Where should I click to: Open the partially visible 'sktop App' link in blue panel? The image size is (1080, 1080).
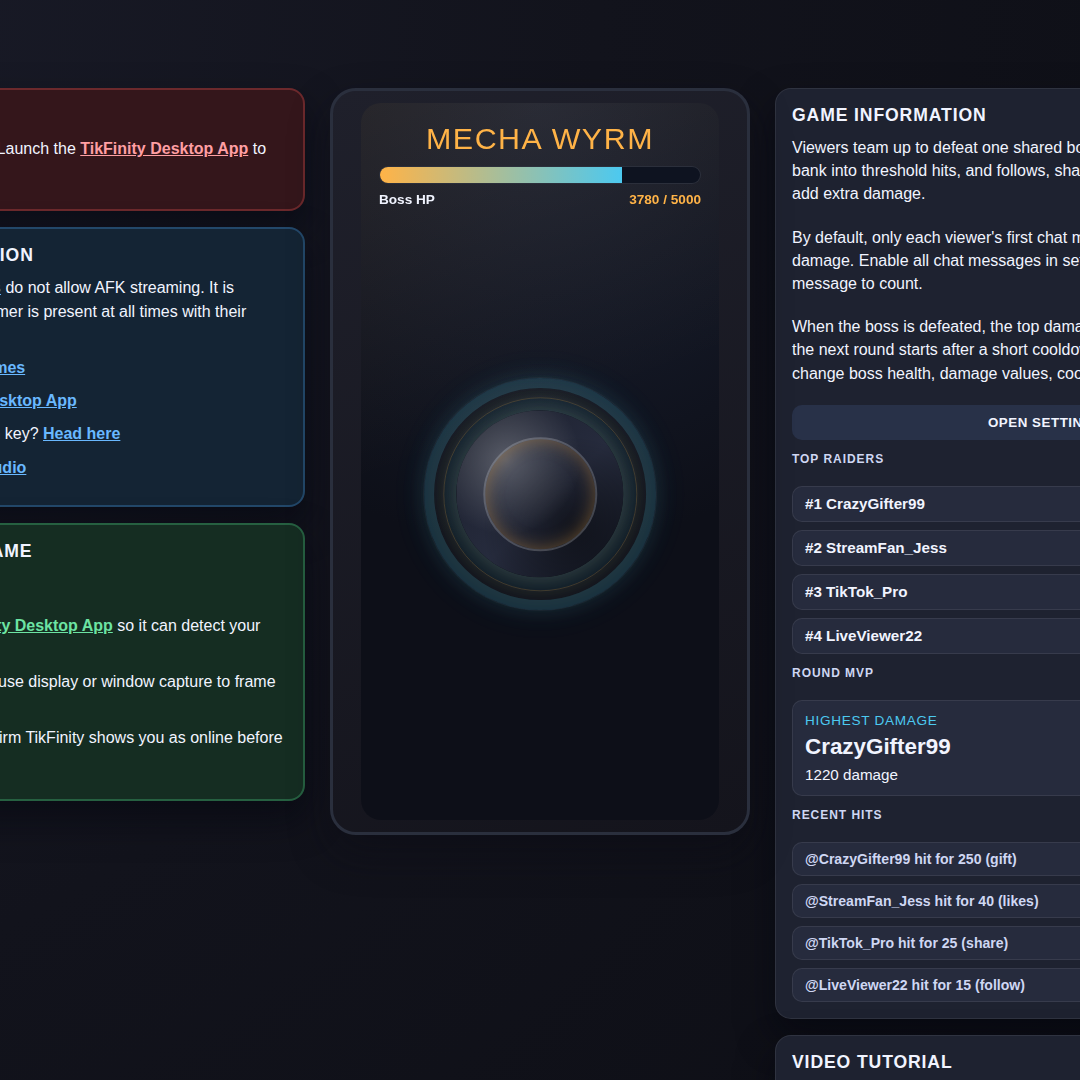(x=38, y=400)
